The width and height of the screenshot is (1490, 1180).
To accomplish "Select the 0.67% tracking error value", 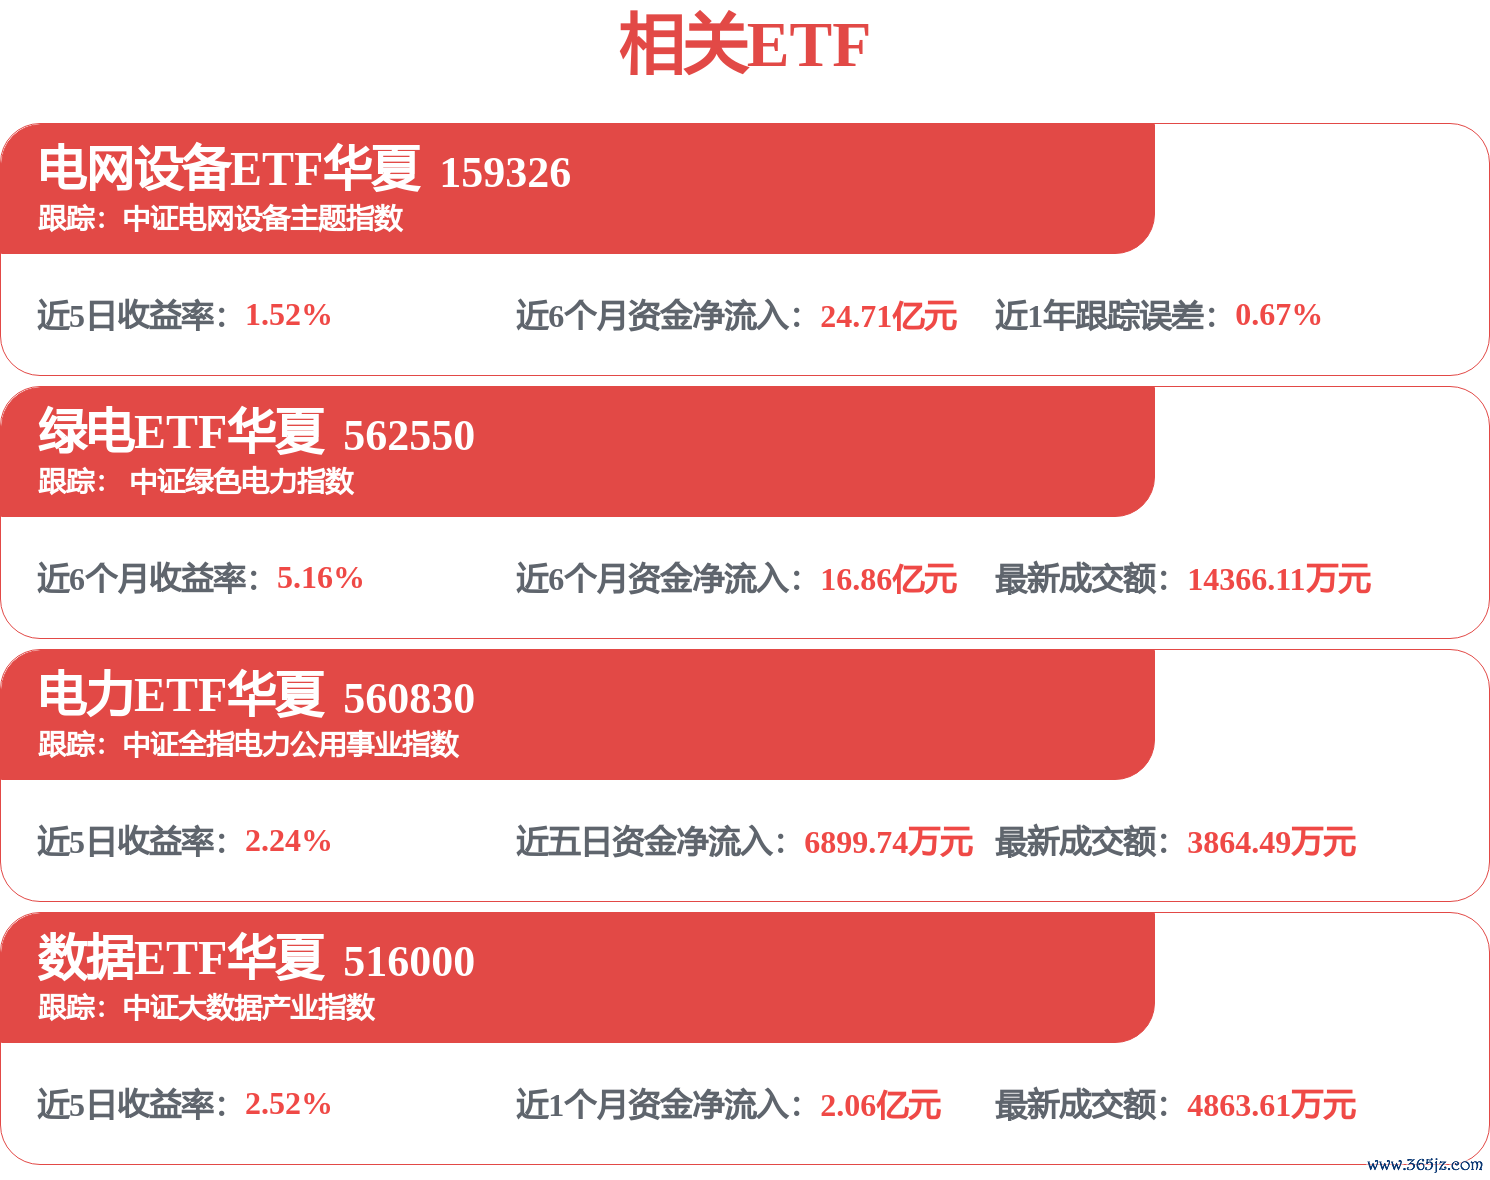I will pyautogui.click(x=1278, y=315).
